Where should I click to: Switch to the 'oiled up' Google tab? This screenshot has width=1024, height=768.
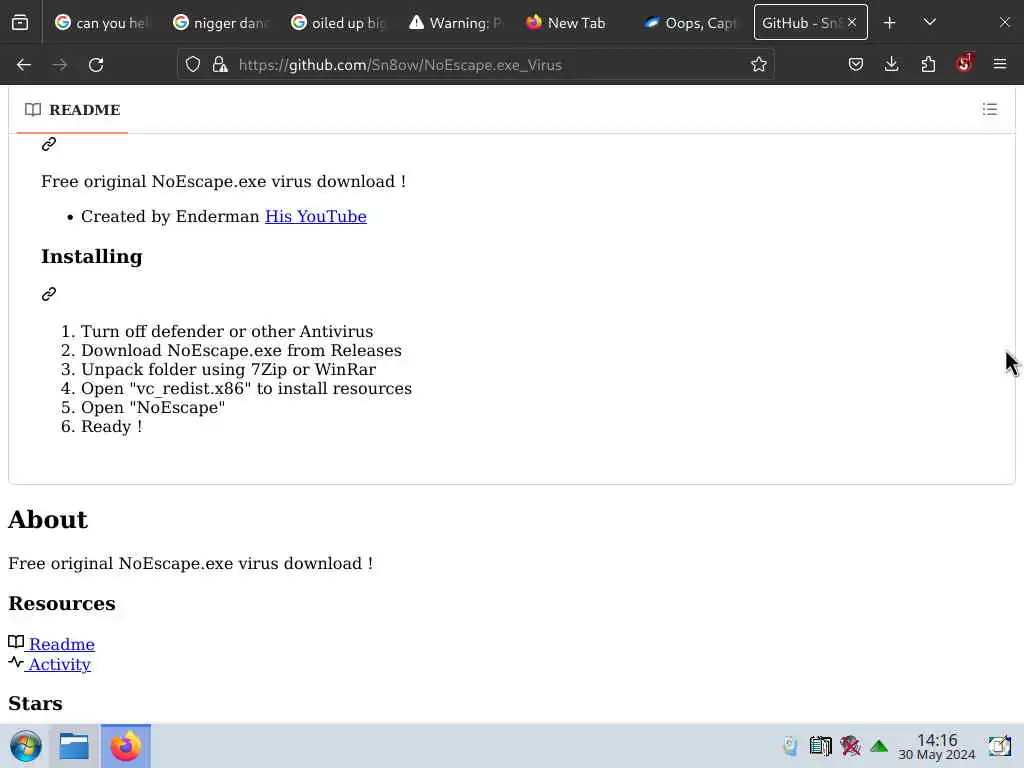point(338,23)
